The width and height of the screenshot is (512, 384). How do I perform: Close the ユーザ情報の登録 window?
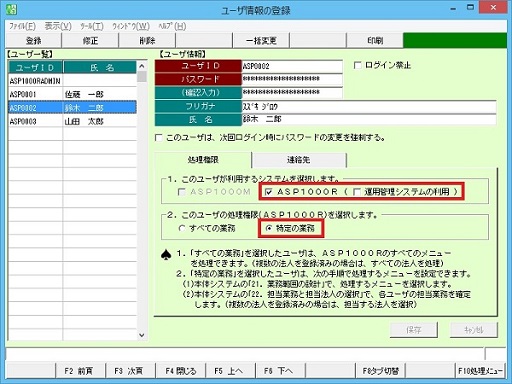[x=493, y=7]
